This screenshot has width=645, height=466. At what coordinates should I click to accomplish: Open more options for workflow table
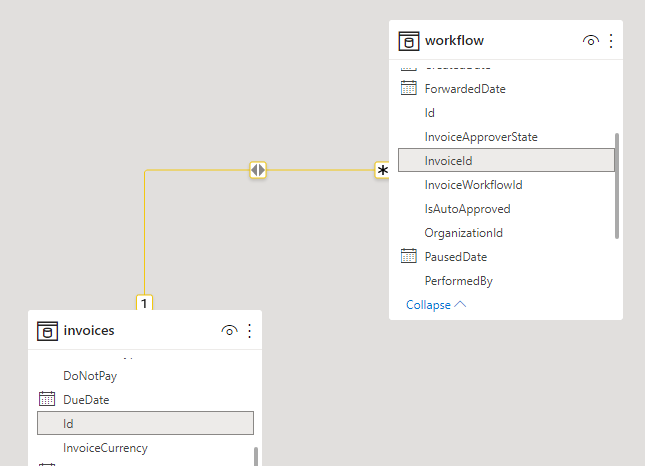coord(611,41)
